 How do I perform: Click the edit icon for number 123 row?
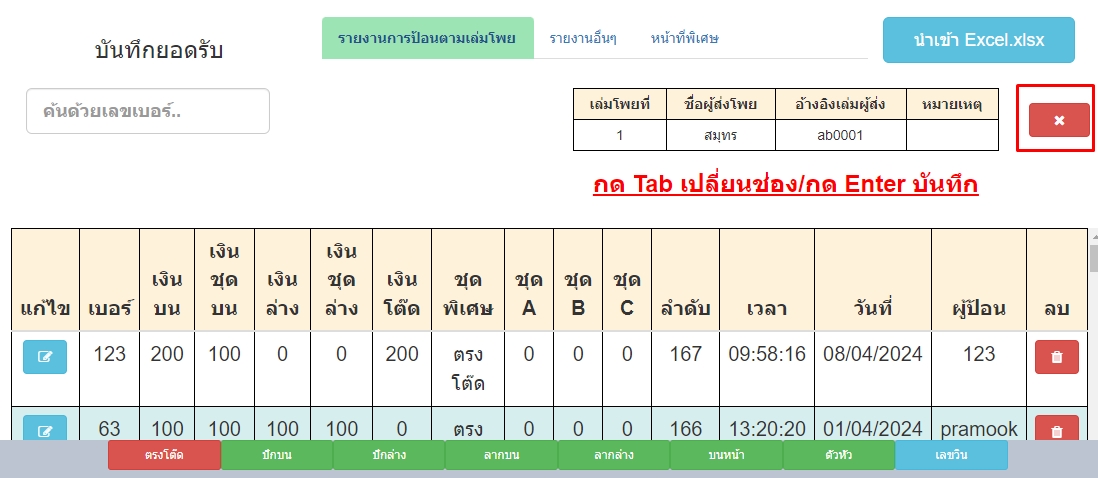pyautogui.click(x=45, y=356)
